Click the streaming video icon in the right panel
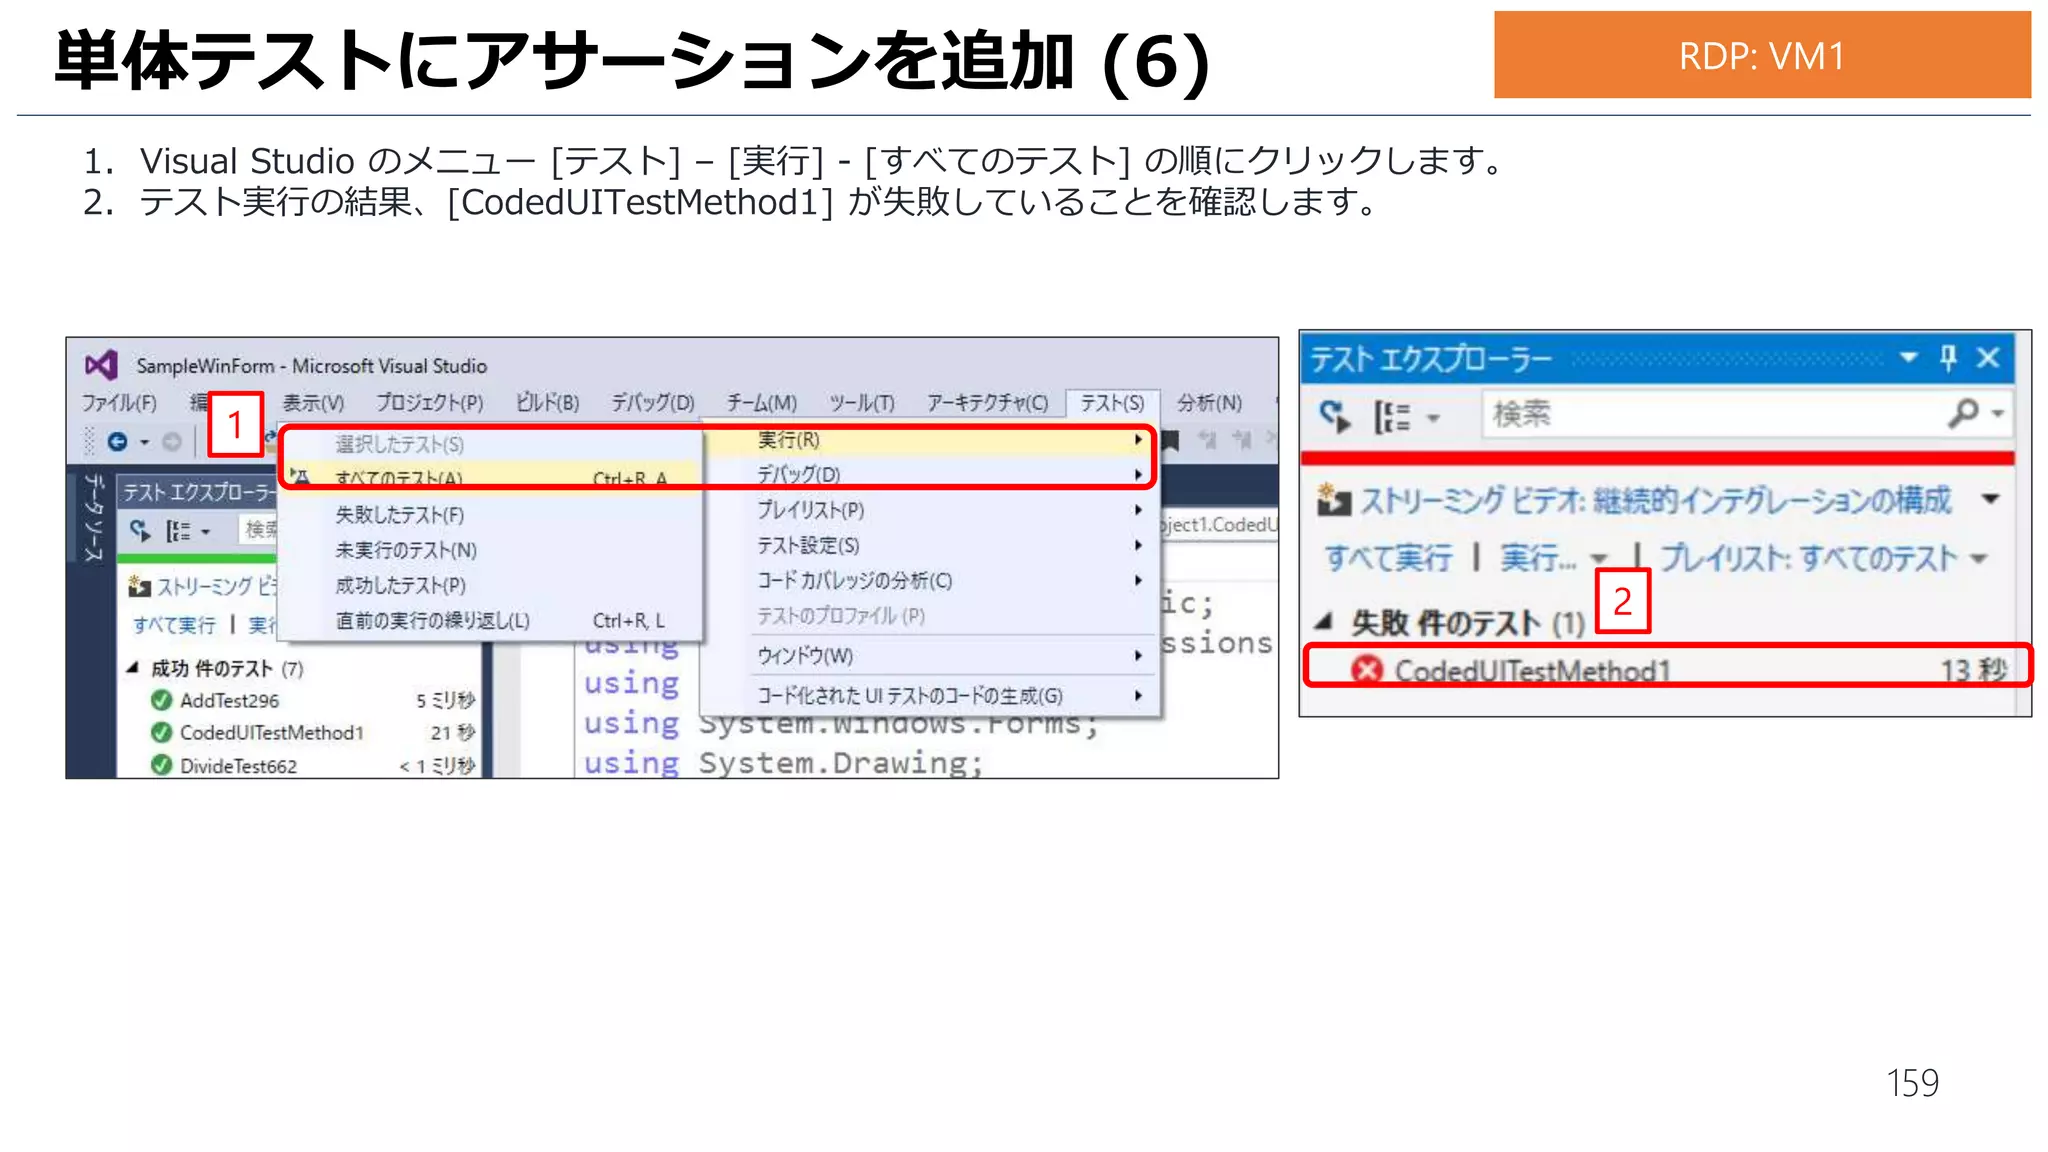This screenshot has height=1152, width=2048. click(x=1334, y=499)
